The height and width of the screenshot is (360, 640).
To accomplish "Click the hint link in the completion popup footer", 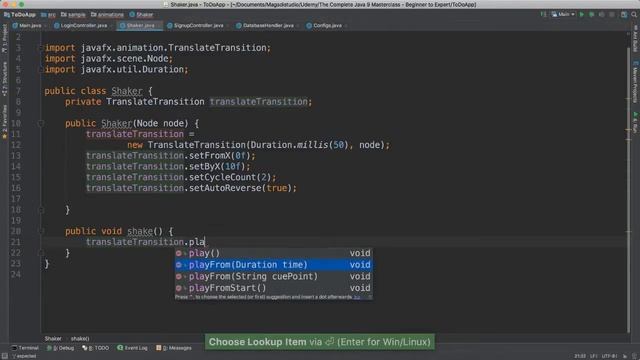I will [357, 297].
